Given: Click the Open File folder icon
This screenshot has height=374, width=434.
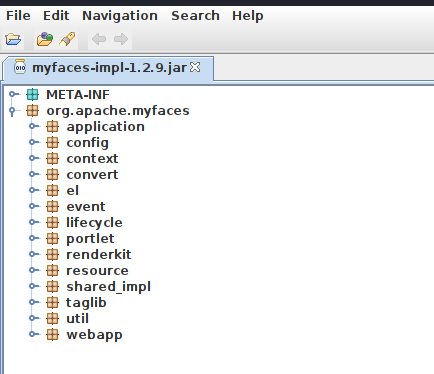Looking at the screenshot, I should (x=13, y=39).
